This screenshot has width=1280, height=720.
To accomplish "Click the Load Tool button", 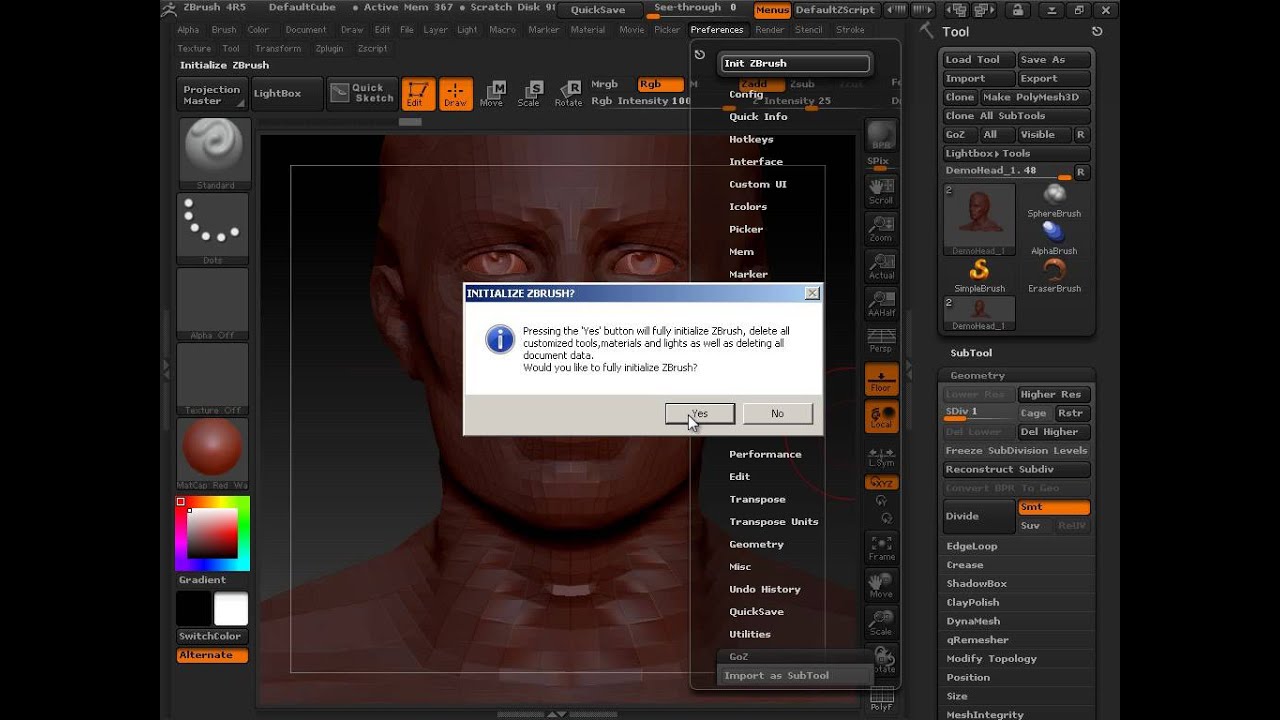I will click(x=979, y=60).
